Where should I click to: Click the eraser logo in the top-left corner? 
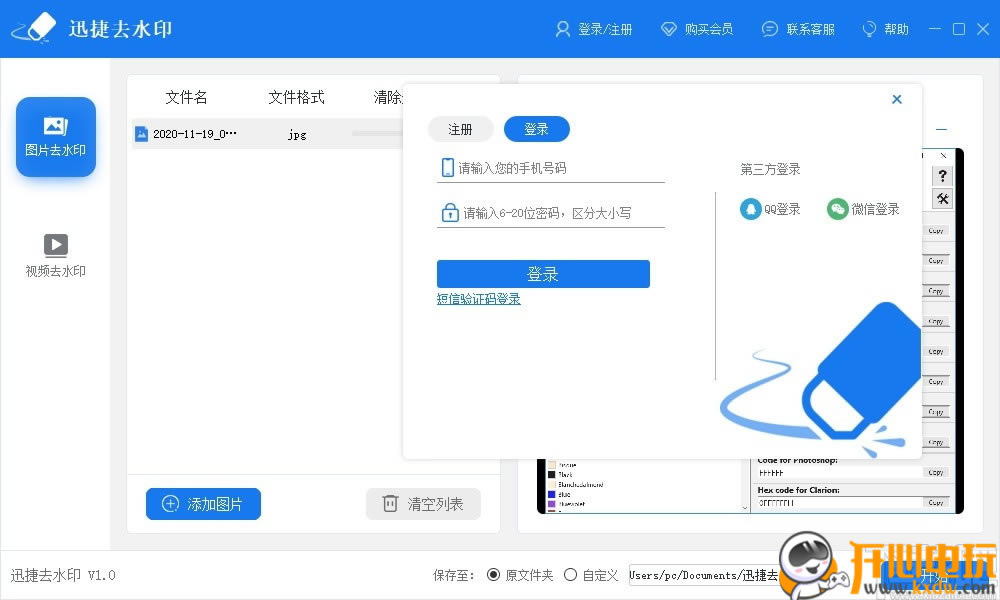tap(32, 28)
